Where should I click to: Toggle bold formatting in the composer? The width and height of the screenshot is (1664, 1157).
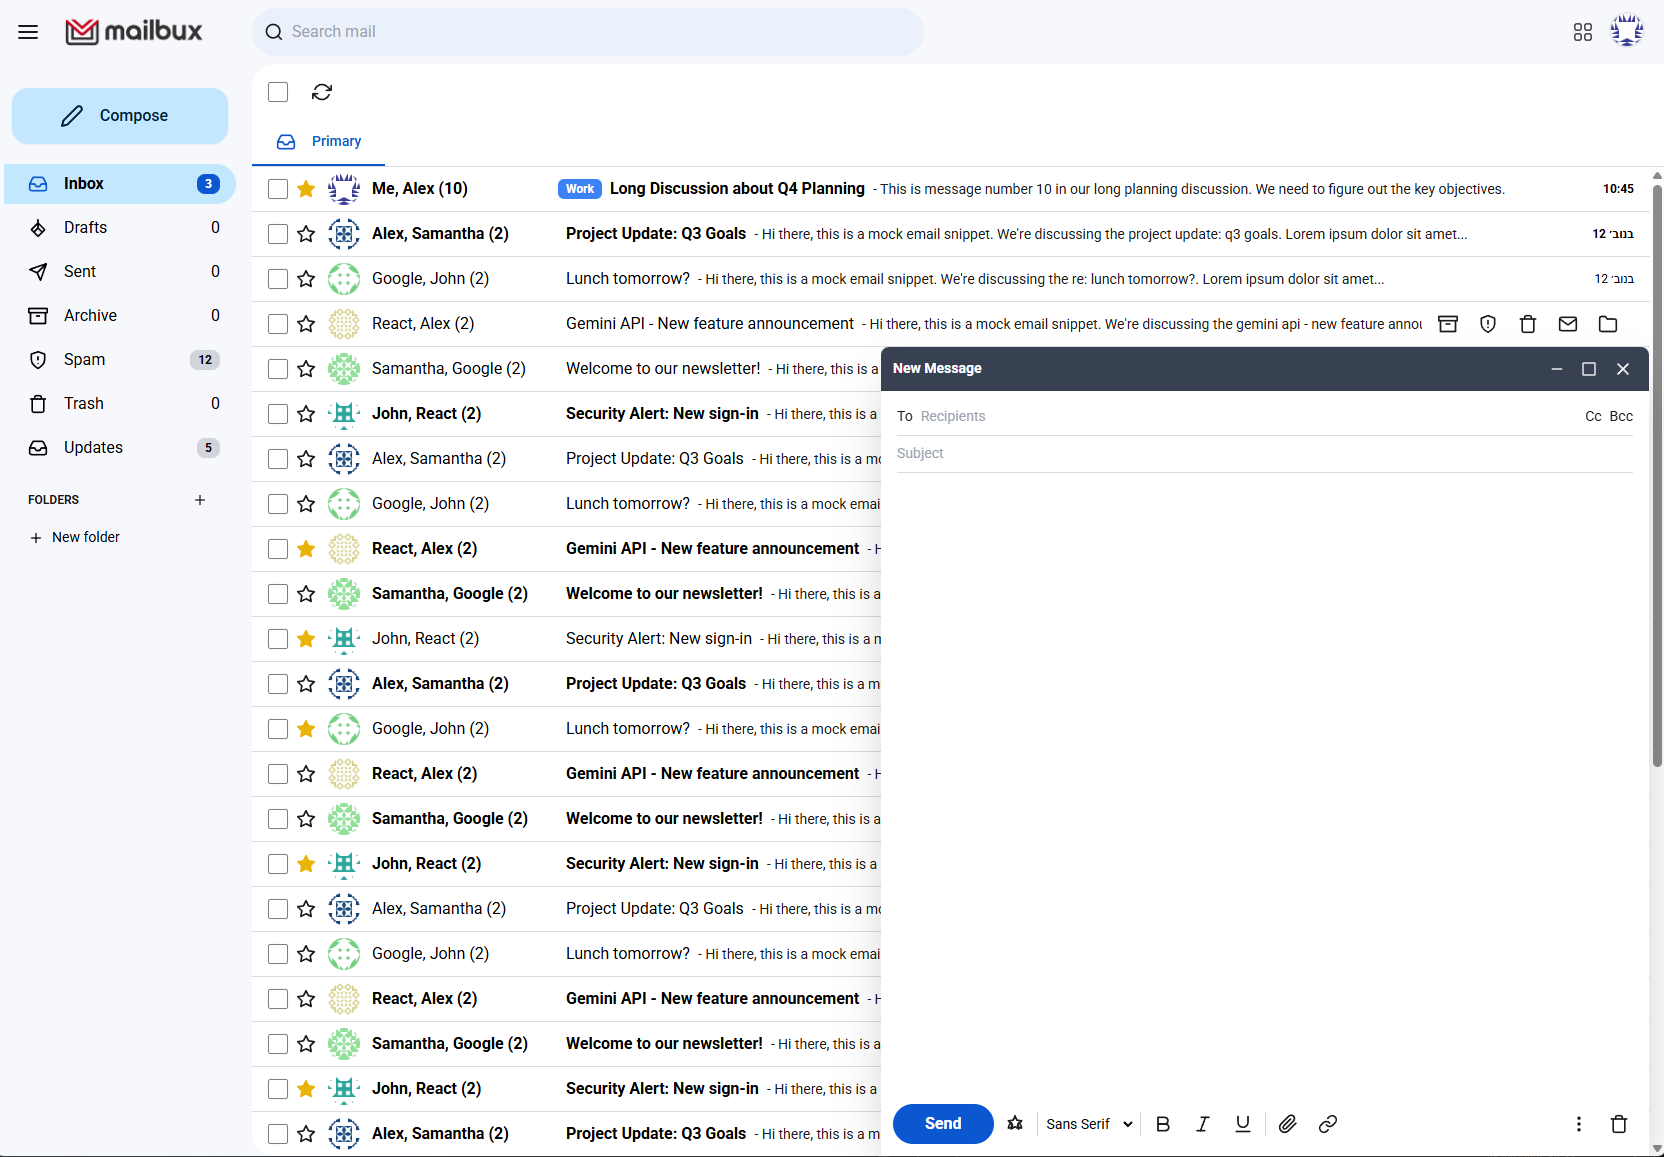(x=1163, y=1124)
